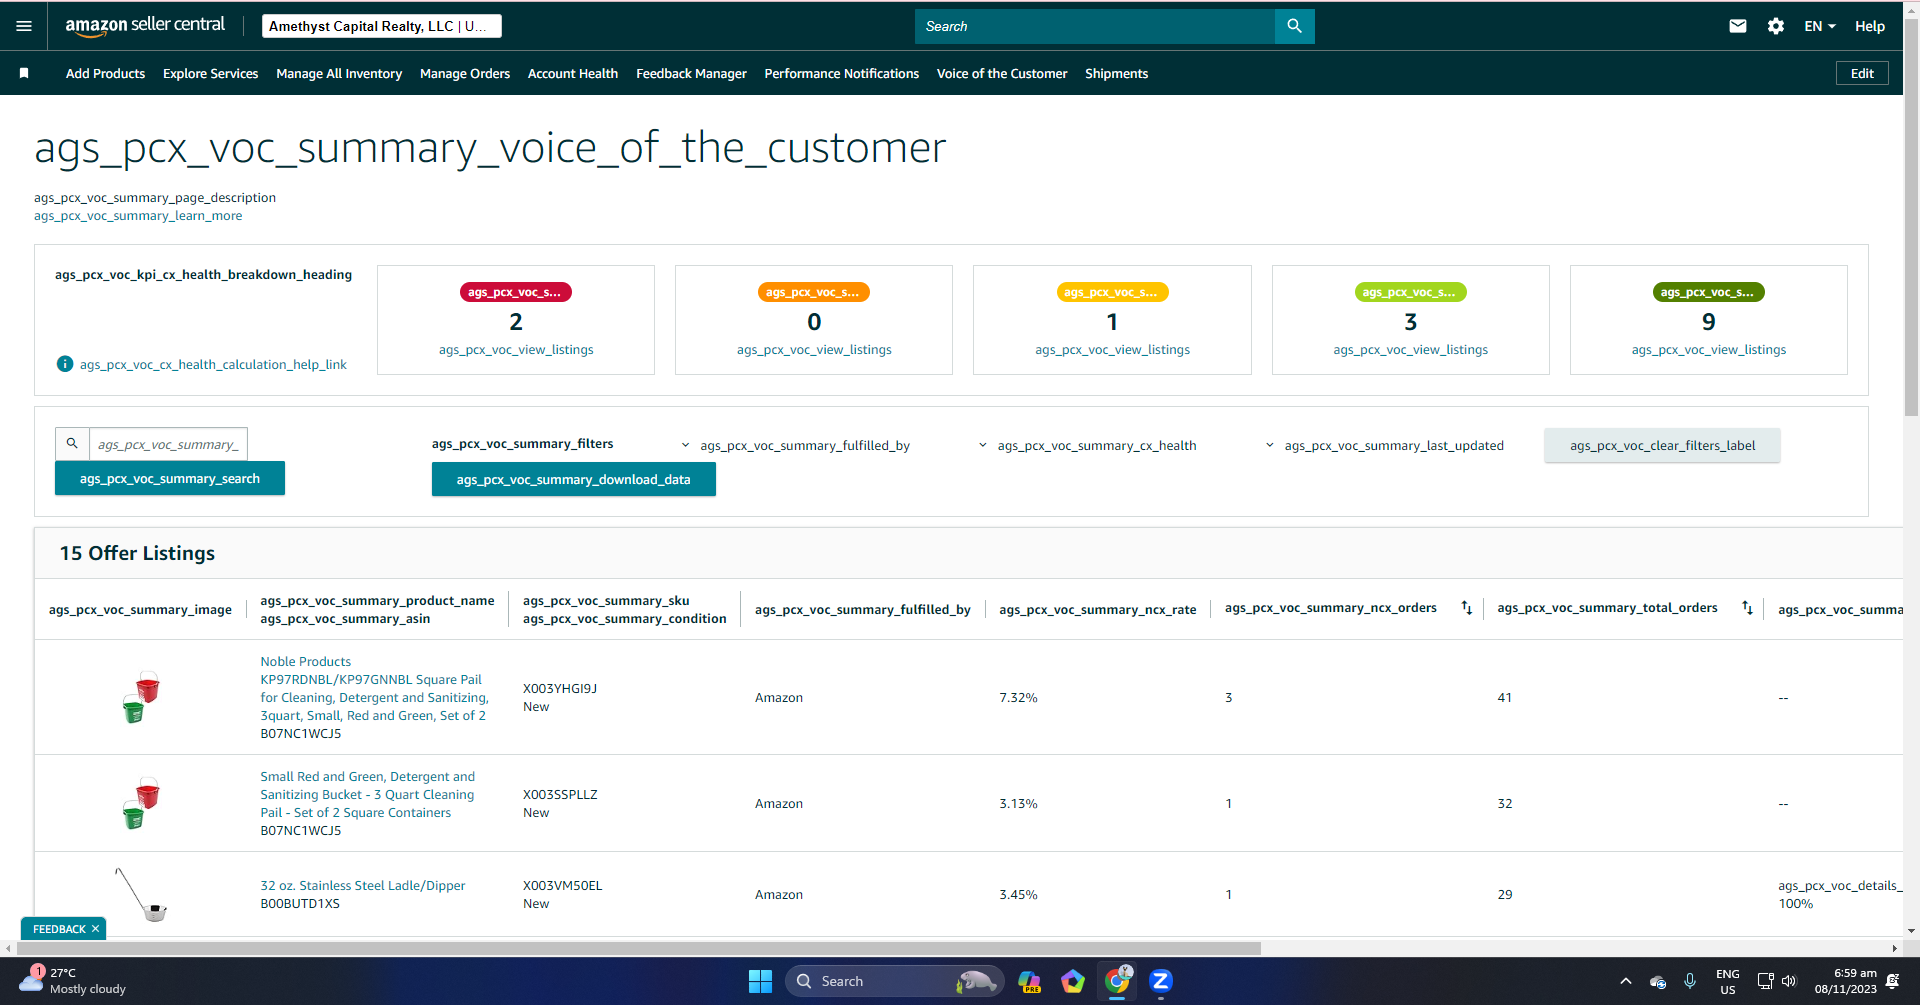Open the account selector Amethyst Capital Realty

(382, 26)
